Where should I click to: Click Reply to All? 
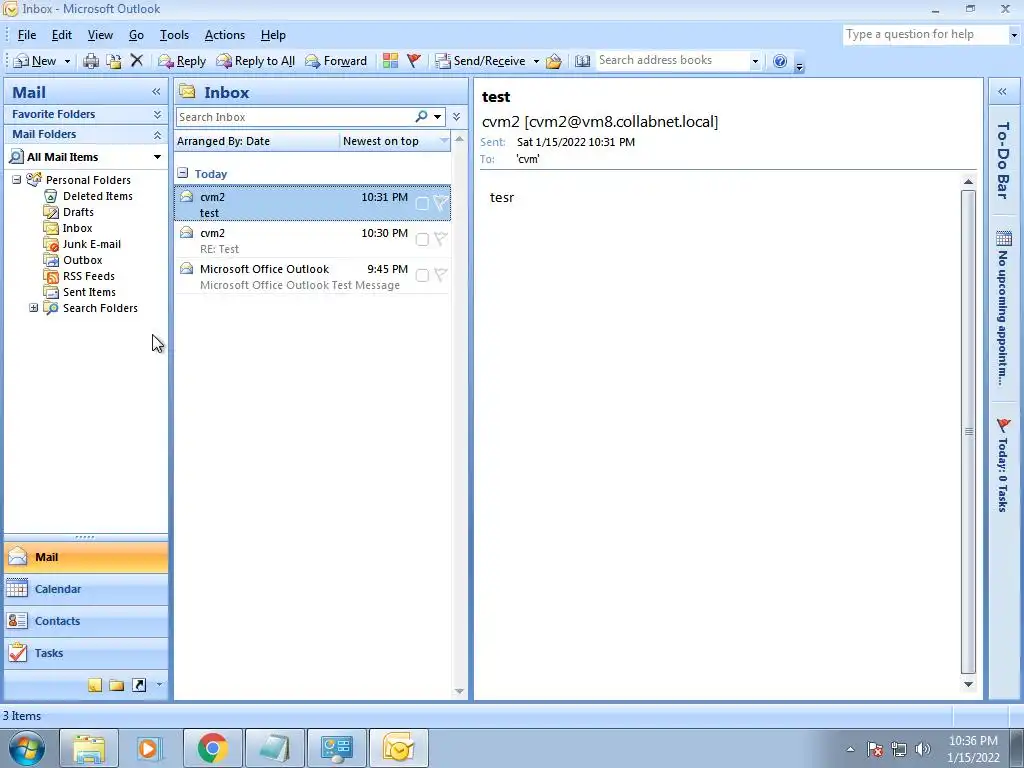pos(256,61)
